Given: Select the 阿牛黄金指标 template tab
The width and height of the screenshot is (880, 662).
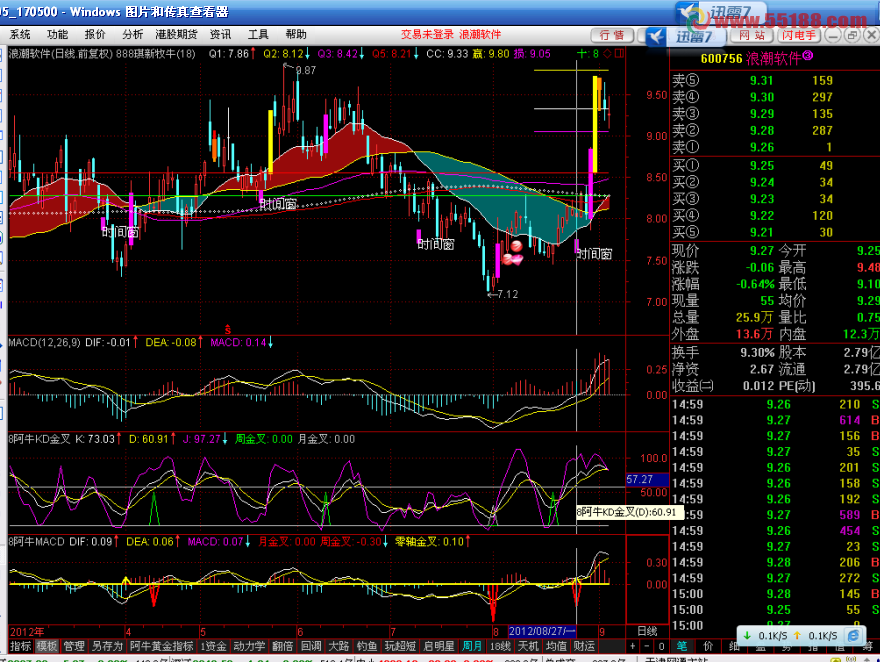Looking at the screenshot, I should tap(162, 646).
